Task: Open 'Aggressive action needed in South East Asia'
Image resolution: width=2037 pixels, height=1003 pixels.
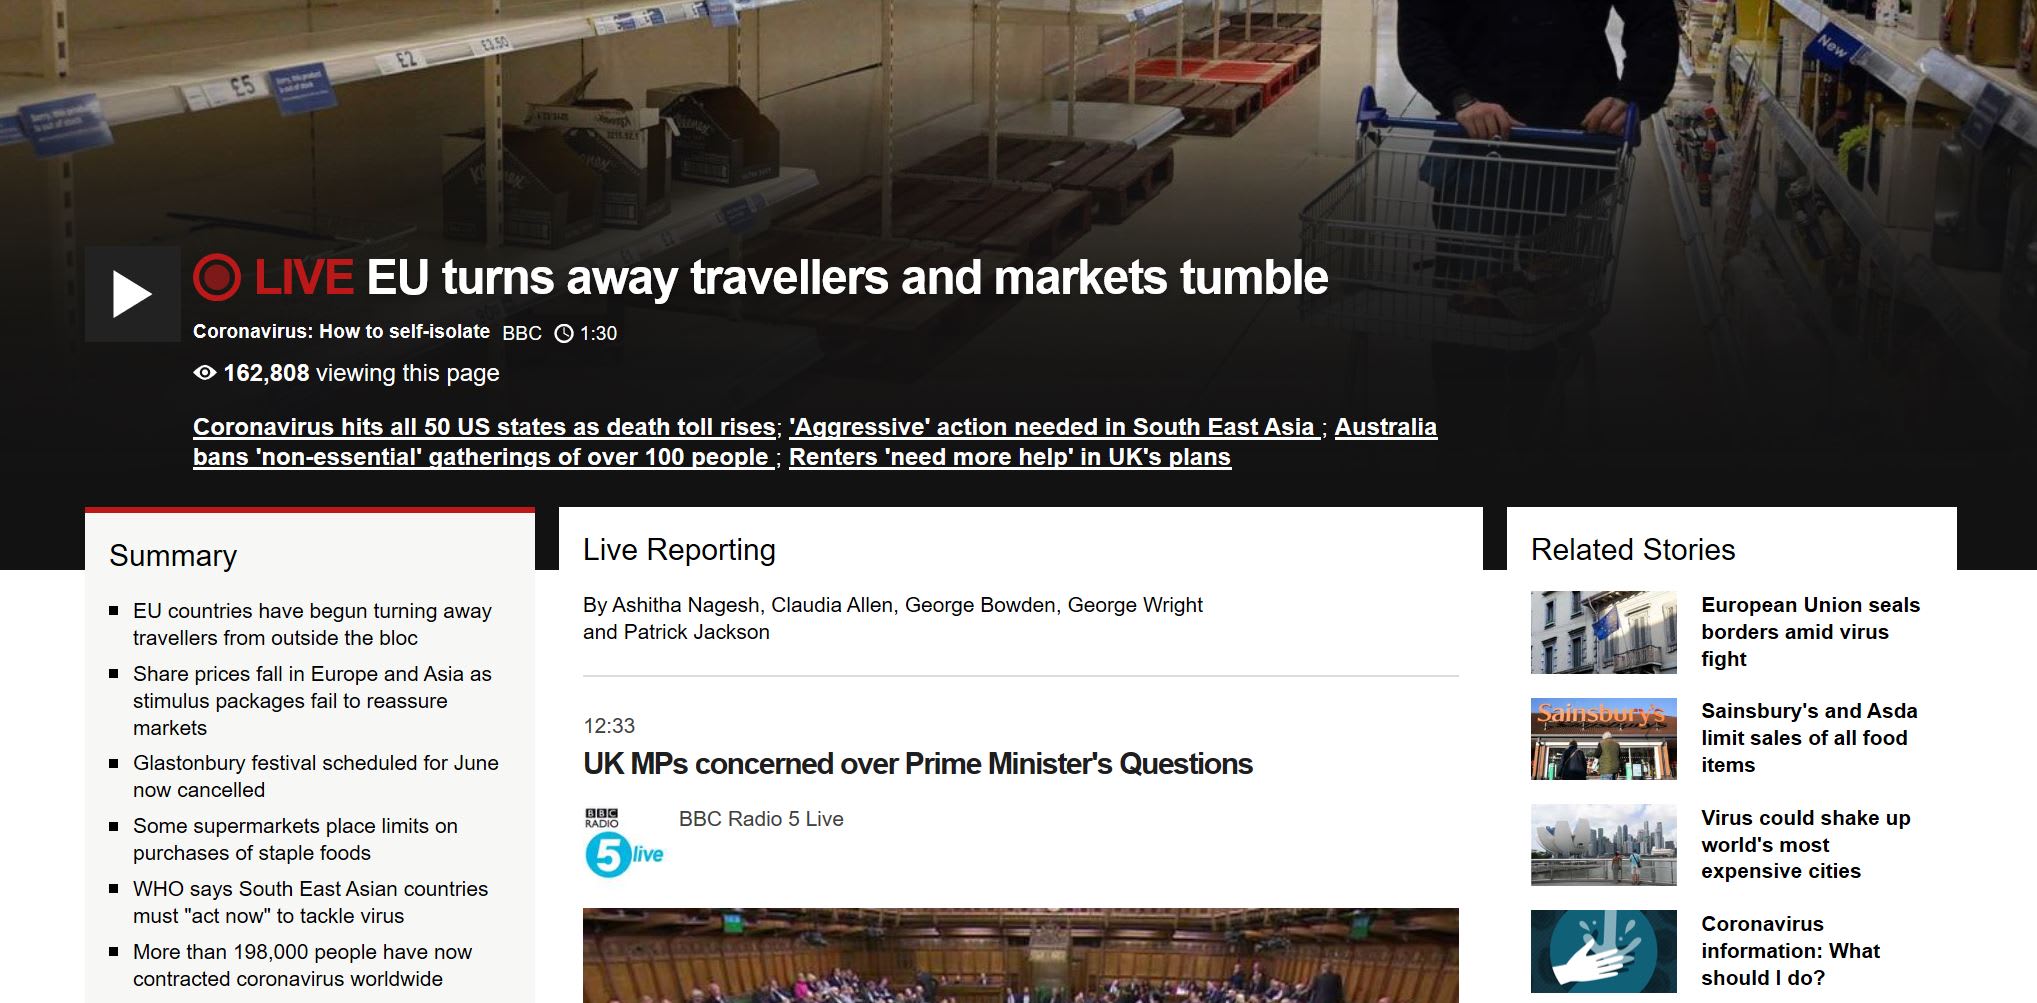Action: [1054, 427]
